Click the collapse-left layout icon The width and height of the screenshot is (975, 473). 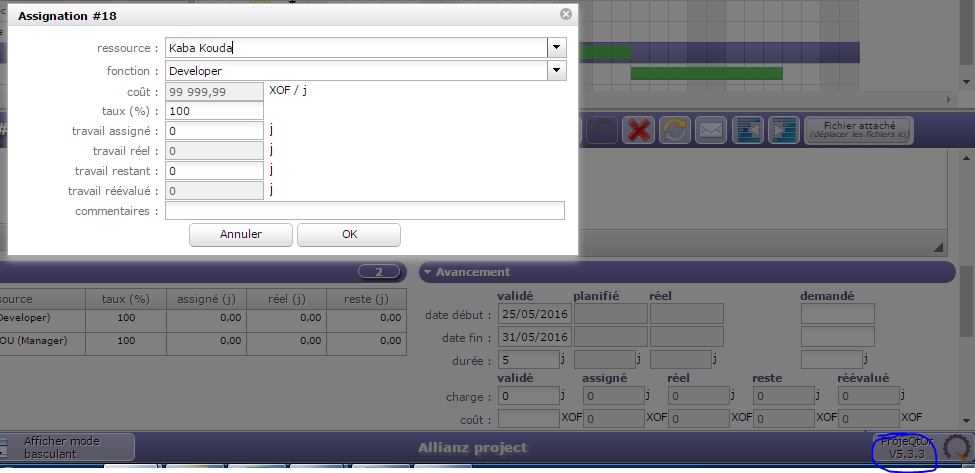tap(748, 131)
